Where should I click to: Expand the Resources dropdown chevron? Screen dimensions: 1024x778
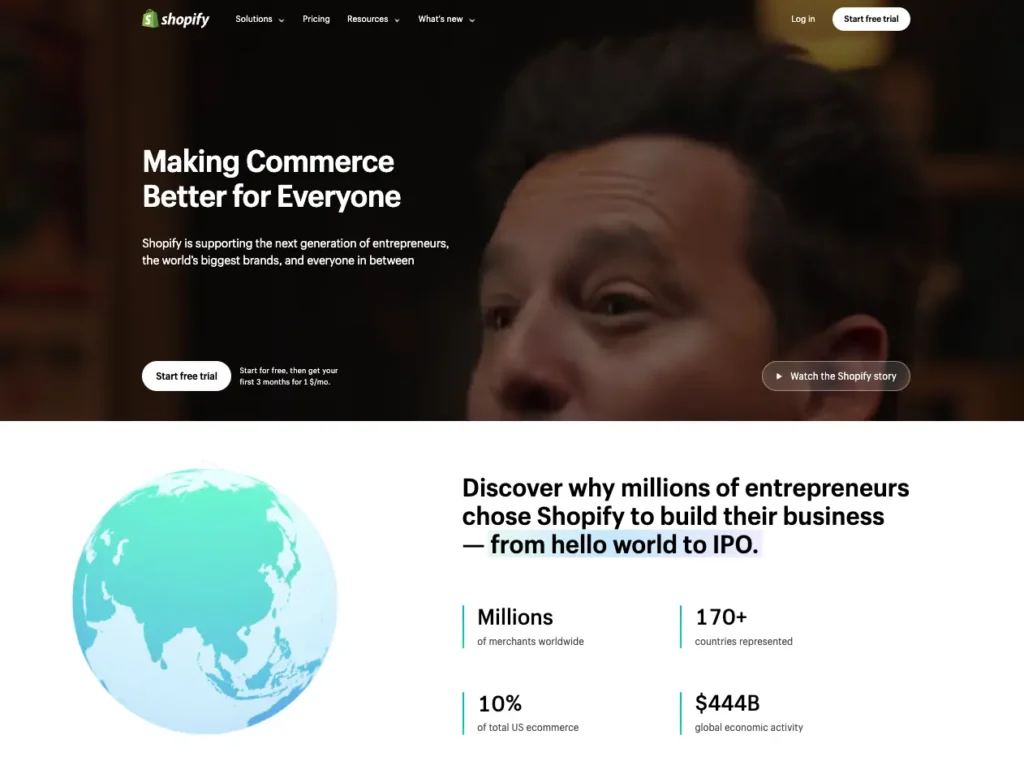coord(397,20)
